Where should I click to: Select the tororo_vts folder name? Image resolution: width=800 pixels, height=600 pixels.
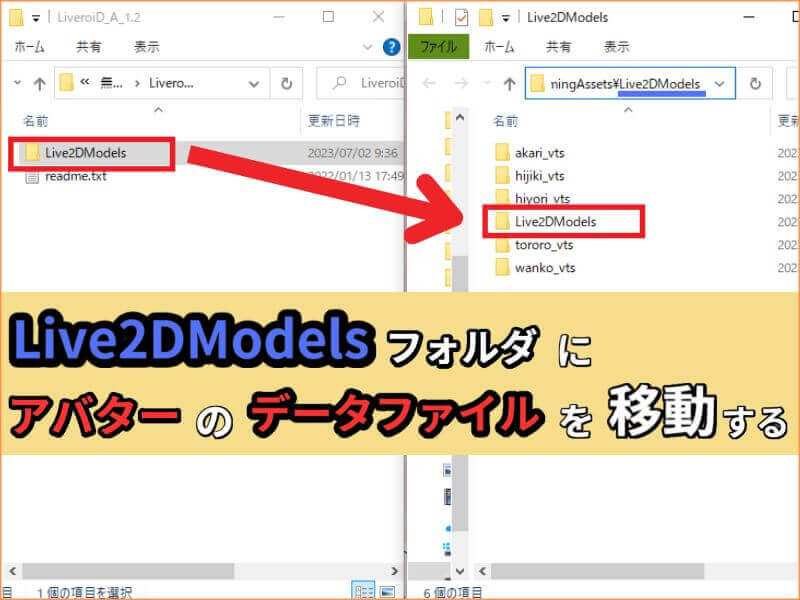click(544, 245)
